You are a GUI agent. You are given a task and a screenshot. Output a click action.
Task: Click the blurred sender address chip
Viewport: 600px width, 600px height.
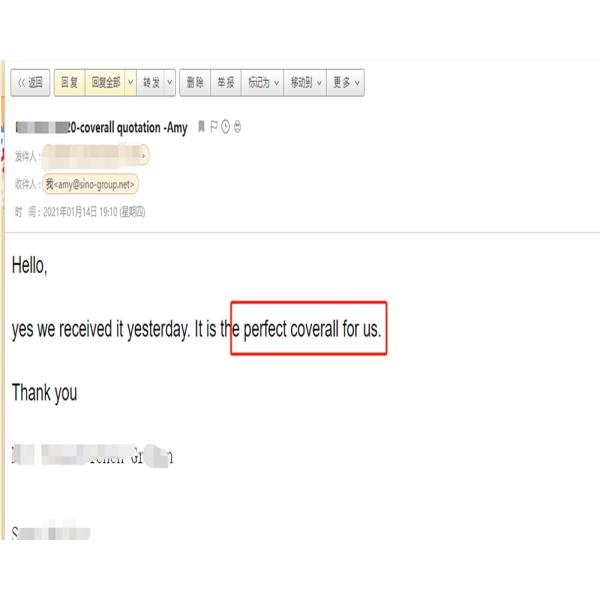click(95, 156)
